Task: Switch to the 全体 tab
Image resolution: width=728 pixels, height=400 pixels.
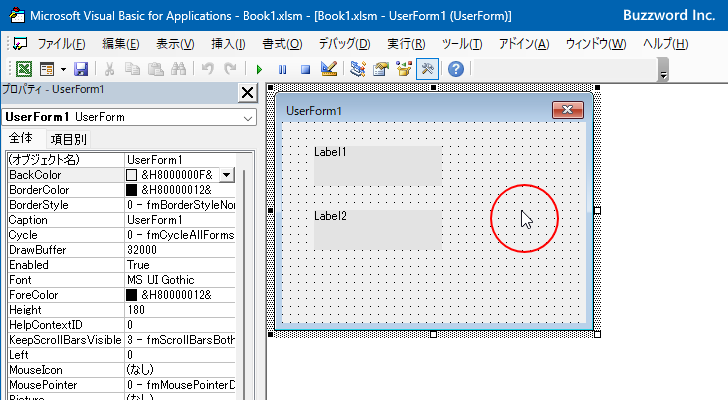Action: click(21, 138)
